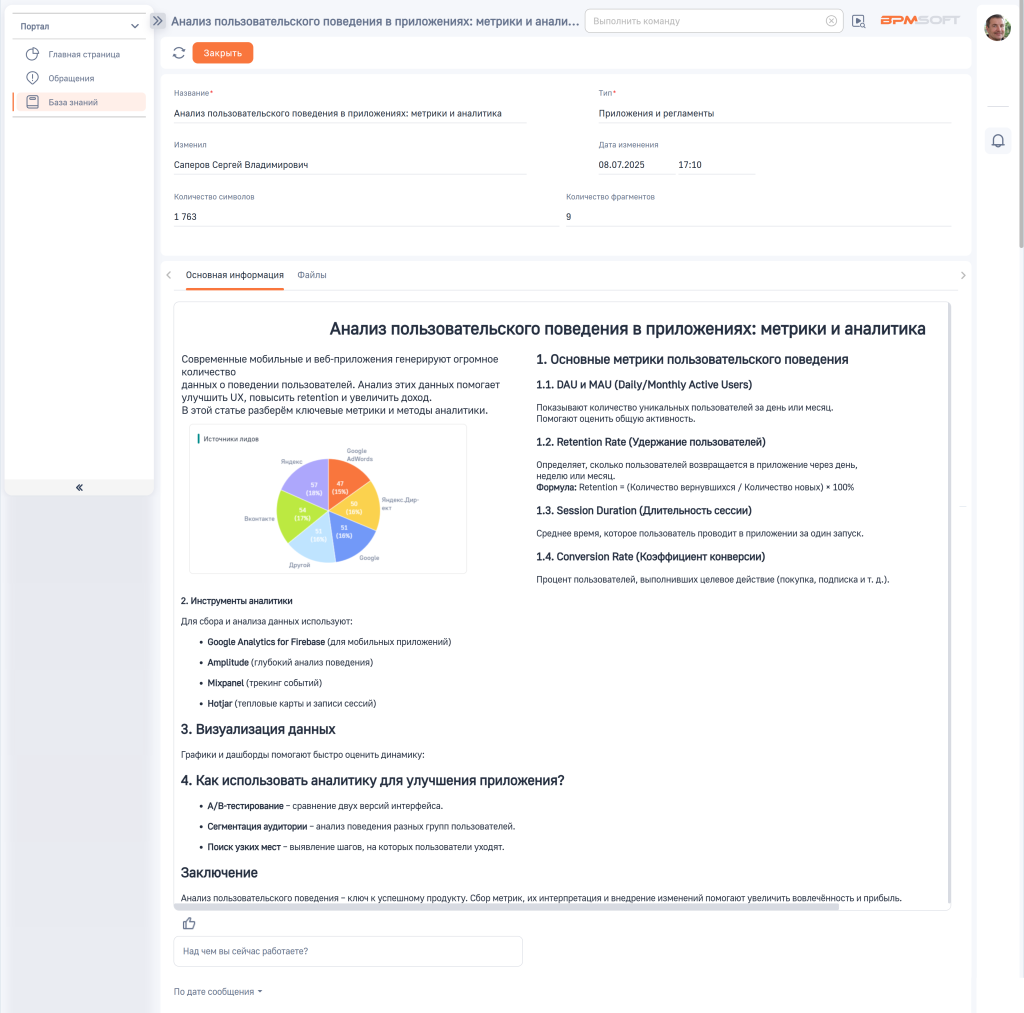Open the По дате сообщения sort dropdown
Image resolution: width=1024 pixels, height=1013 pixels.
pos(218,991)
